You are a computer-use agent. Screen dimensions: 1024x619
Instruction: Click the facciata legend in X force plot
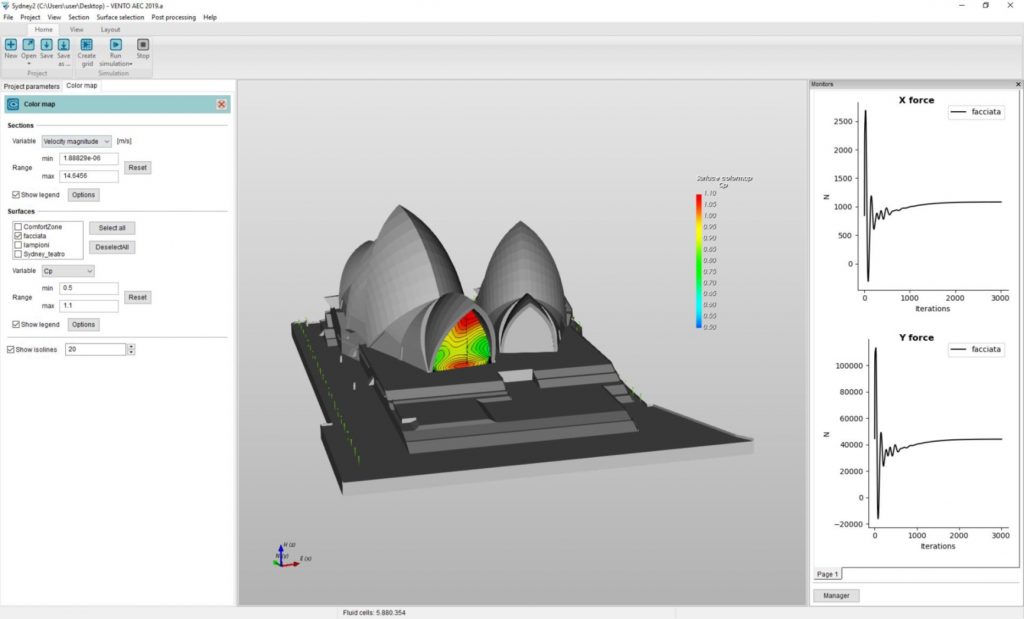(976, 112)
